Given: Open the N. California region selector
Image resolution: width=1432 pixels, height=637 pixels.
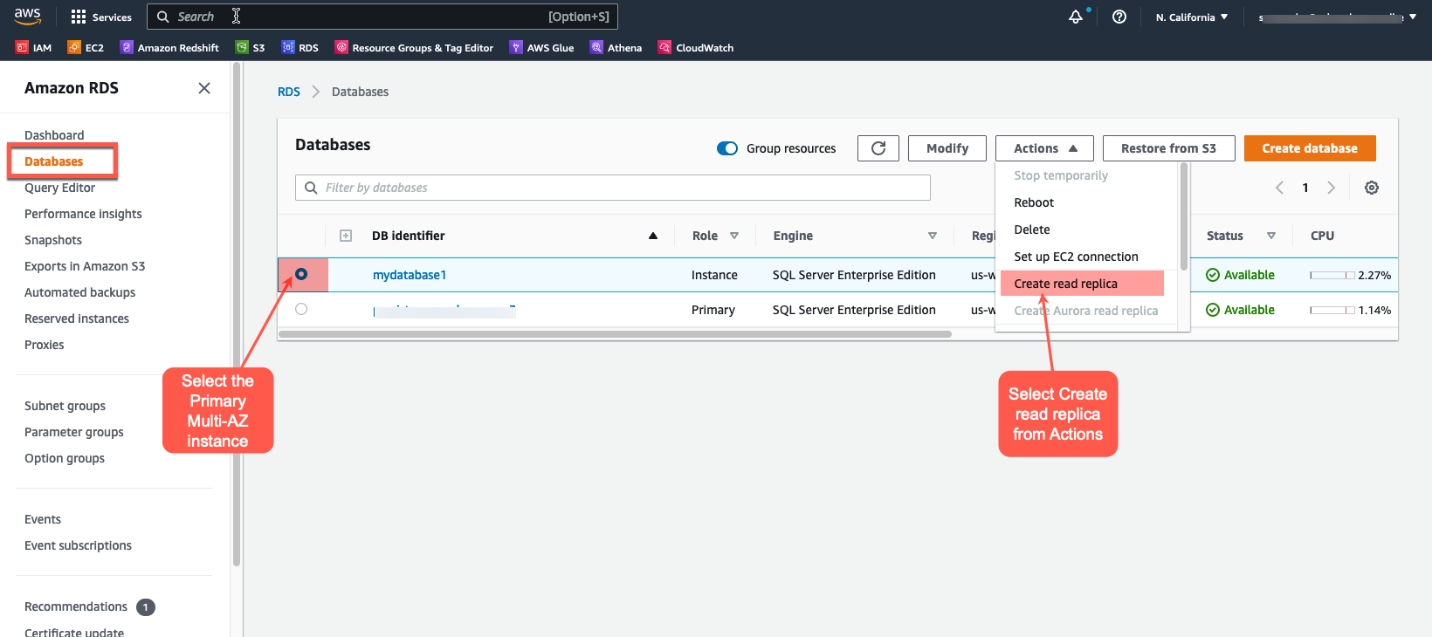Looking at the screenshot, I should tap(1192, 17).
